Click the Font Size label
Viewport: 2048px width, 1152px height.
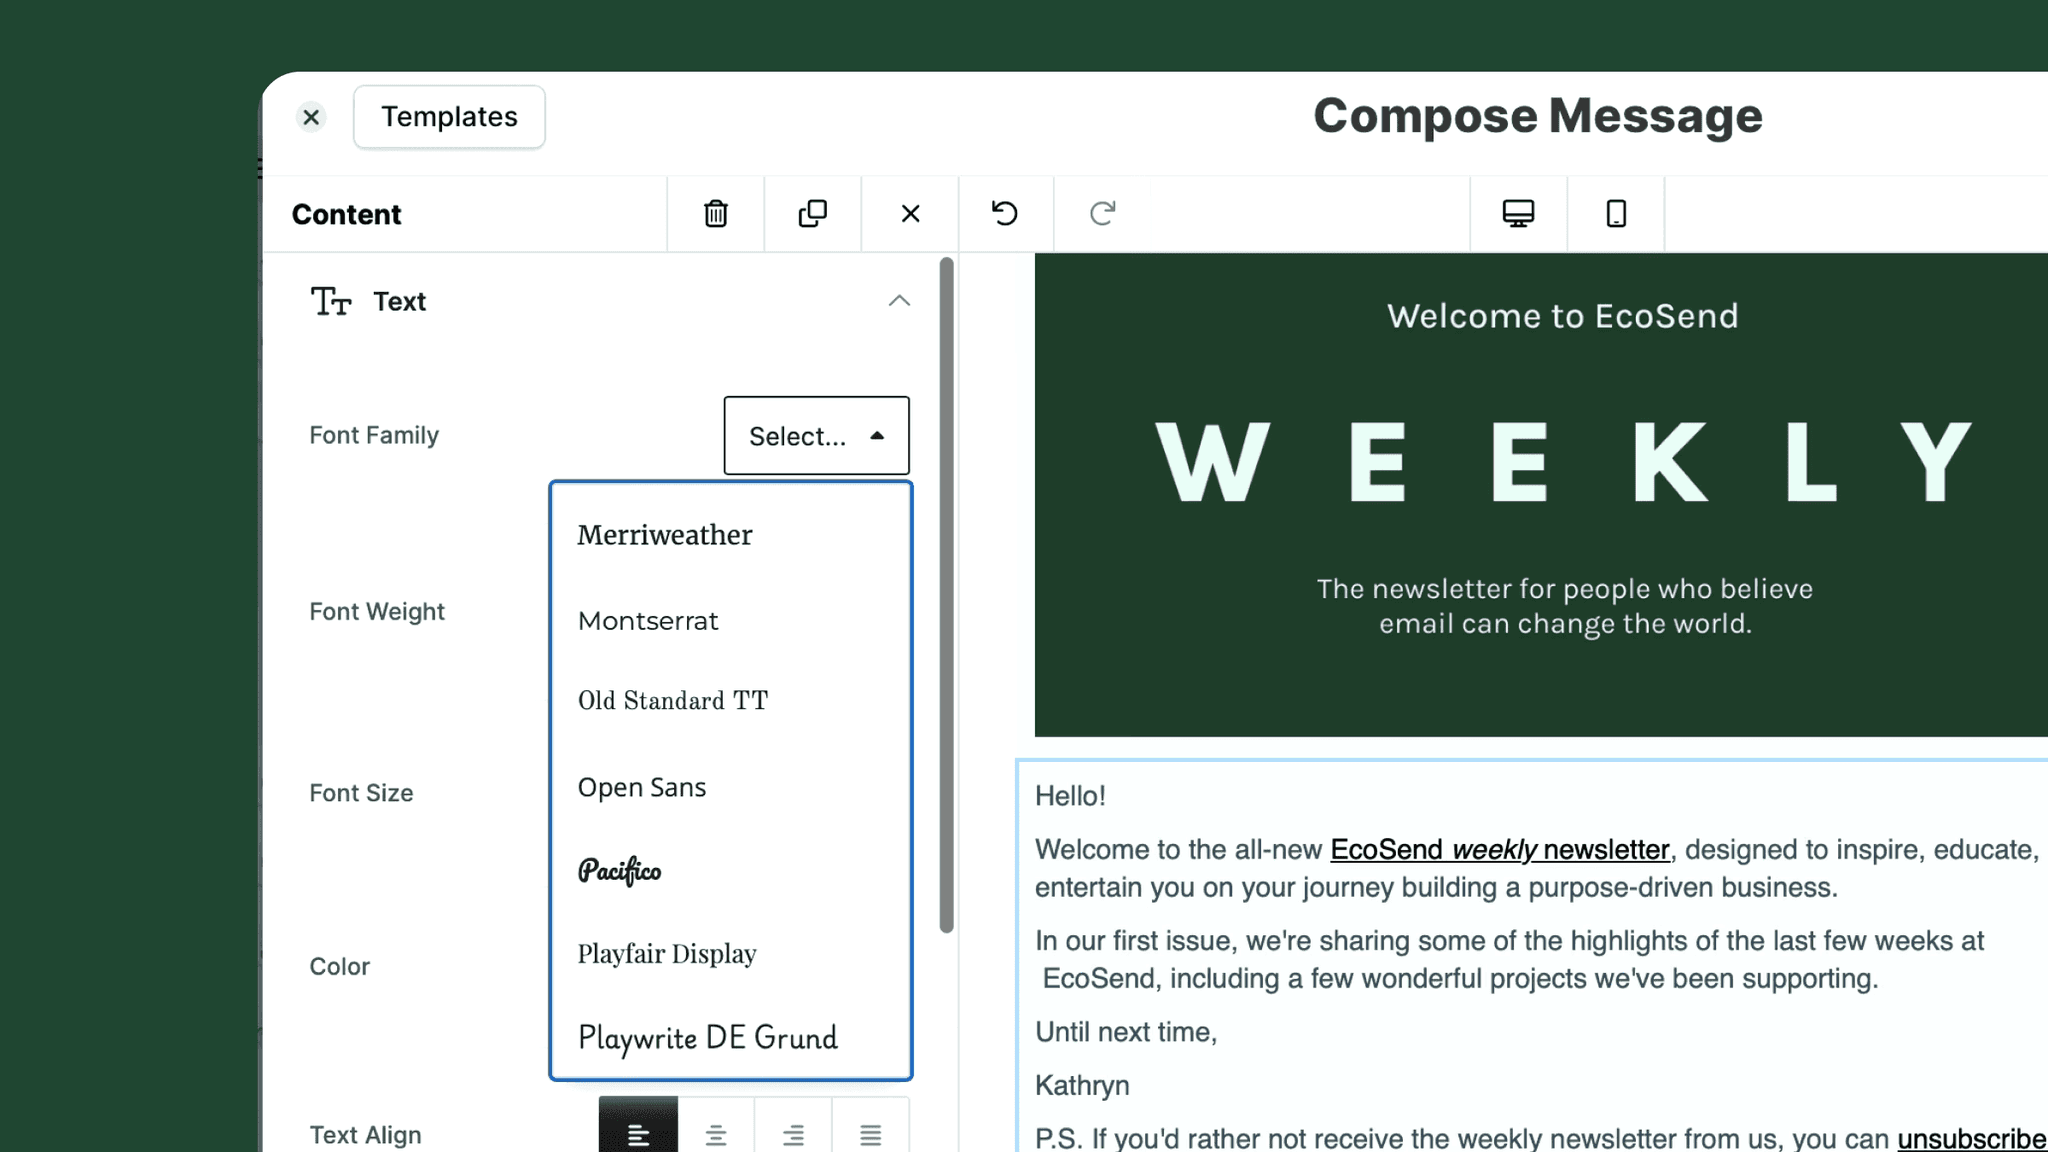(x=361, y=793)
